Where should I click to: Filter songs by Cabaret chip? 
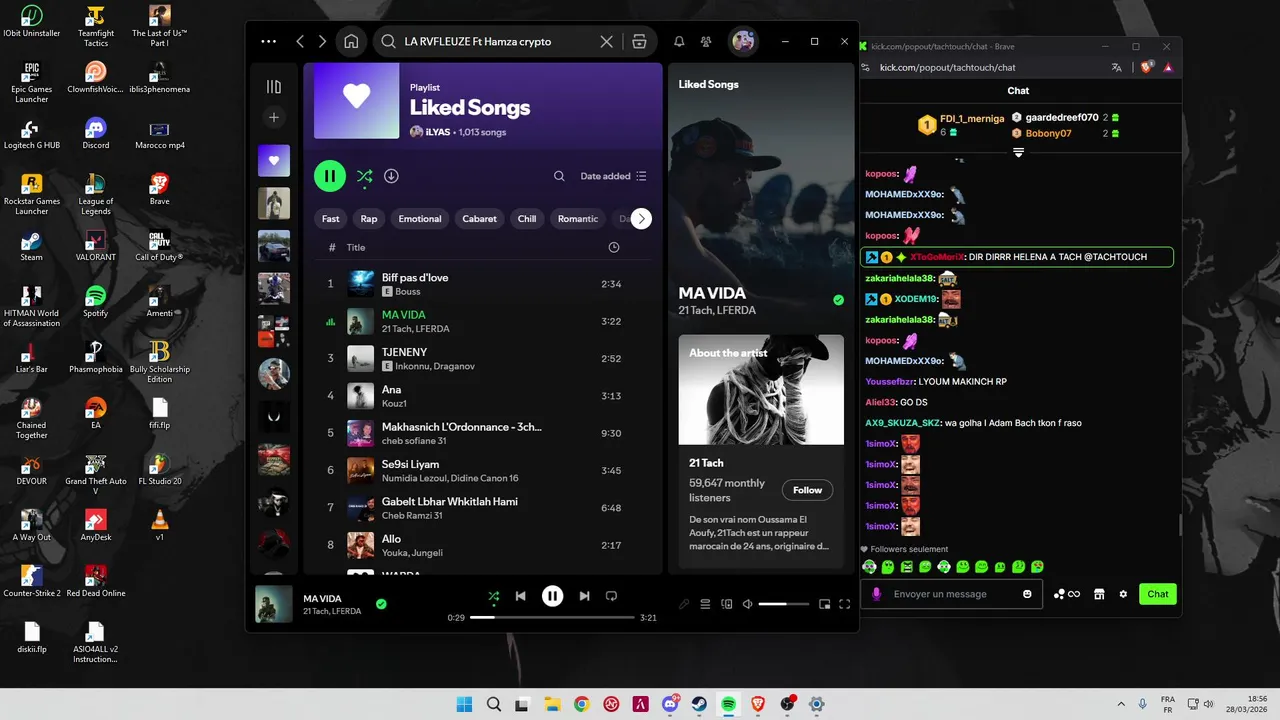(480, 219)
